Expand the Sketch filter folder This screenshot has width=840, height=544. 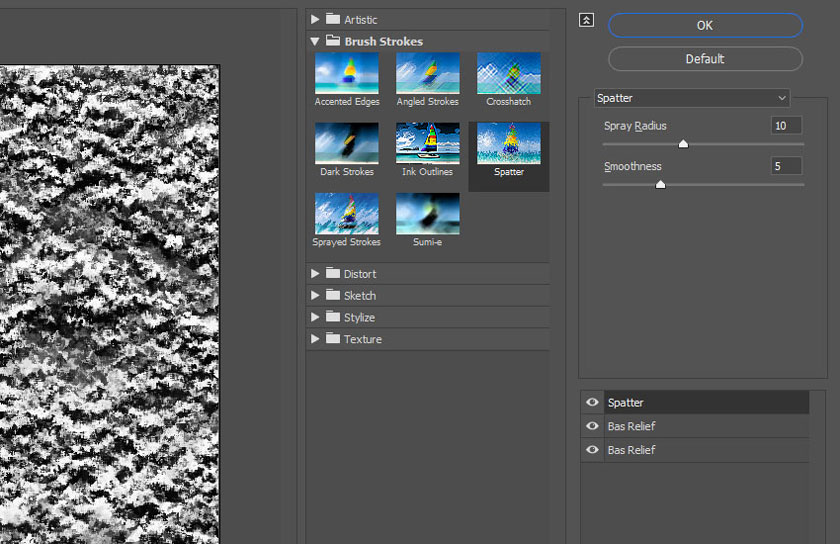point(315,295)
